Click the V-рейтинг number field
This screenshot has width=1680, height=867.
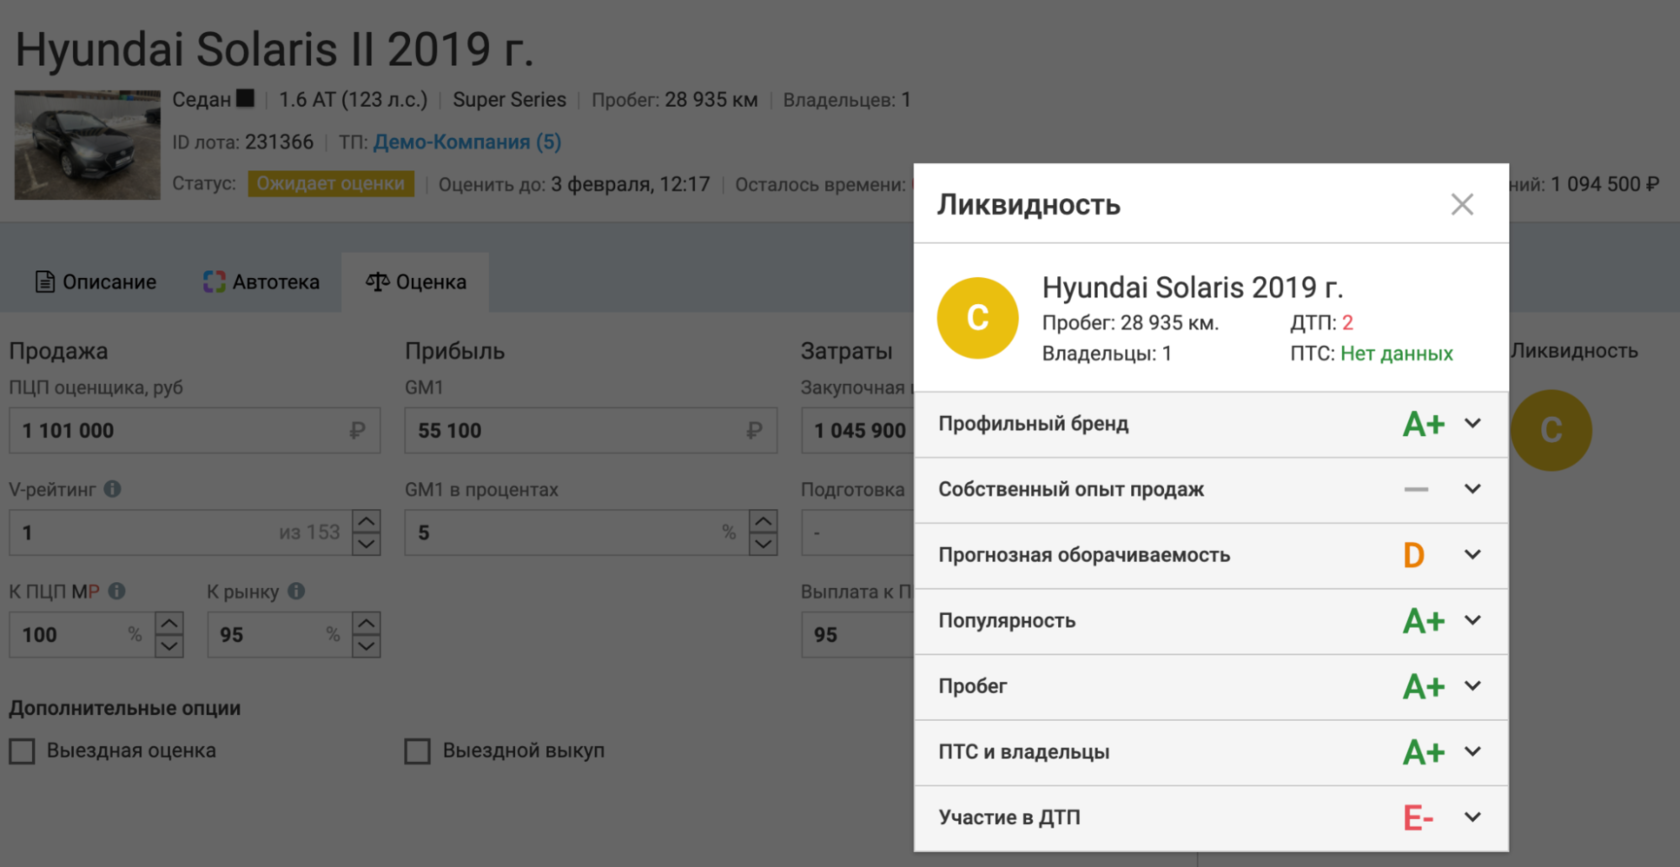(x=181, y=533)
